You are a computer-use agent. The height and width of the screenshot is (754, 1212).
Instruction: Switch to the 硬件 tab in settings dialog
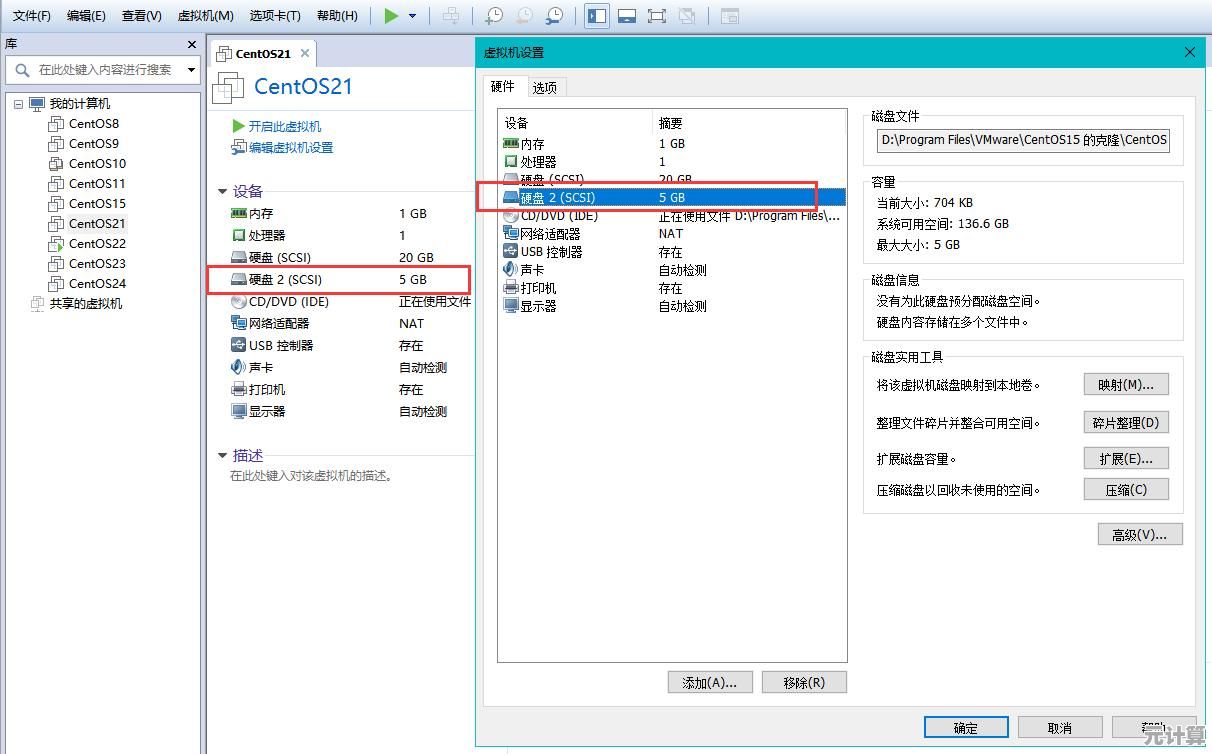[x=503, y=87]
